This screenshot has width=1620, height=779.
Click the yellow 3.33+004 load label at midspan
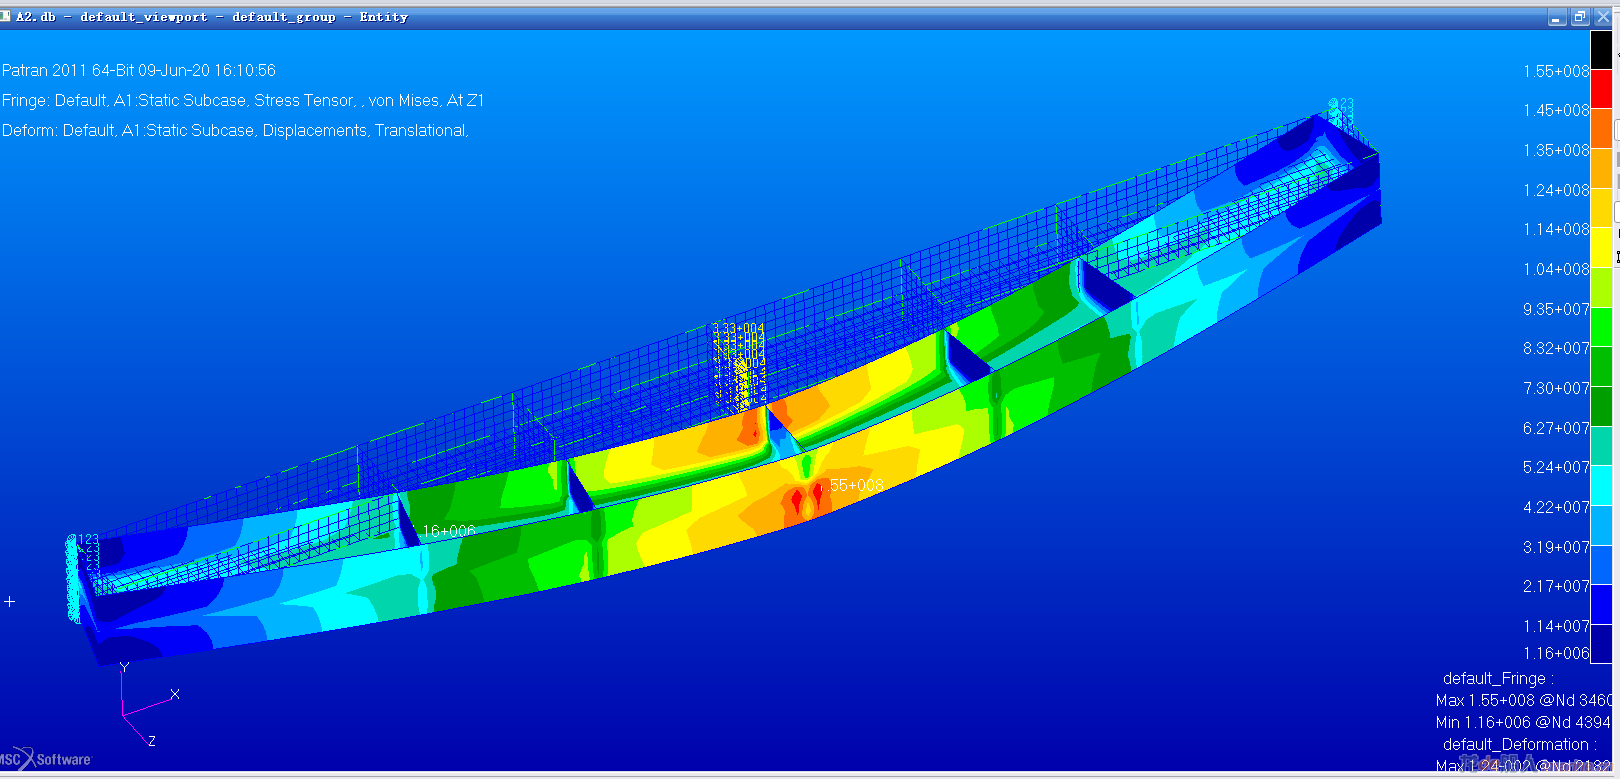click(739, 329)
